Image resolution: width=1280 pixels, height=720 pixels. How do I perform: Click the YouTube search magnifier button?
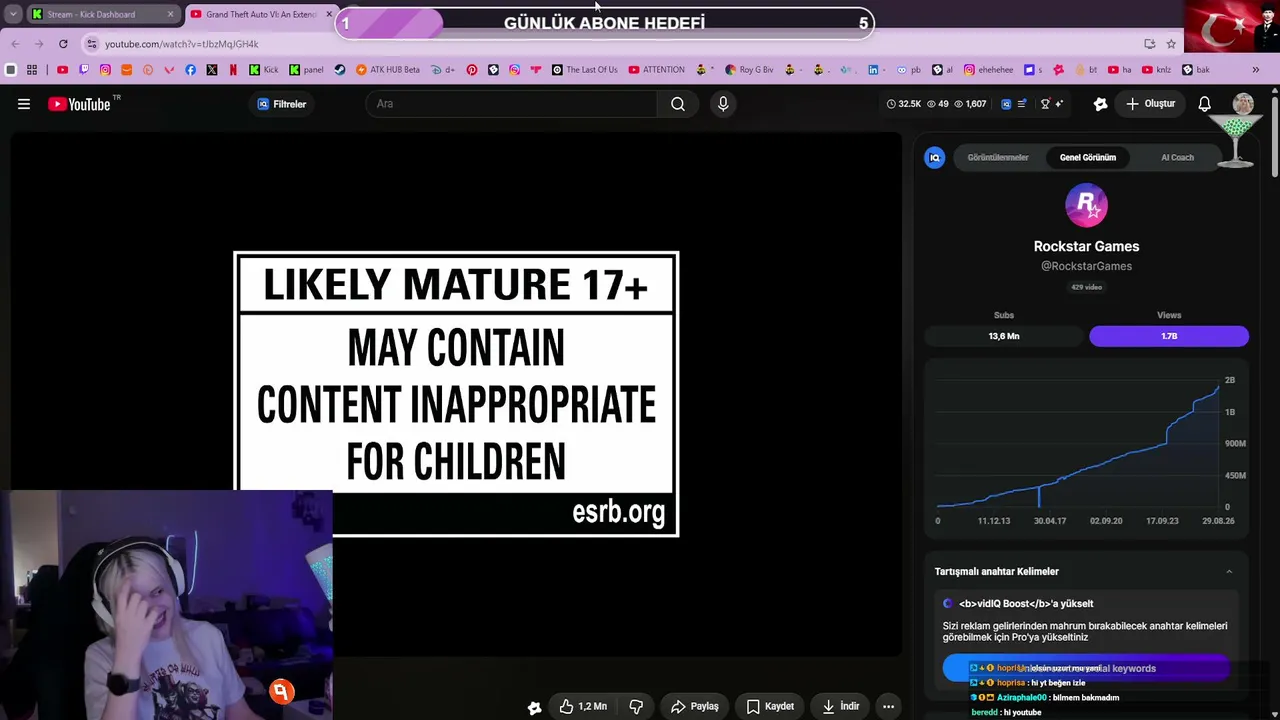[x=678, y=104]
